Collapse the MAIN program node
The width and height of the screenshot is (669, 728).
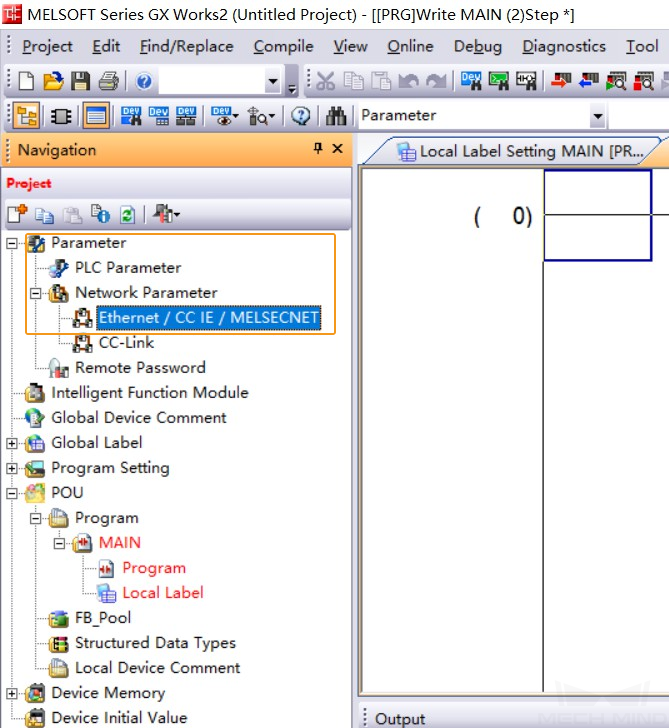point(59,543)
